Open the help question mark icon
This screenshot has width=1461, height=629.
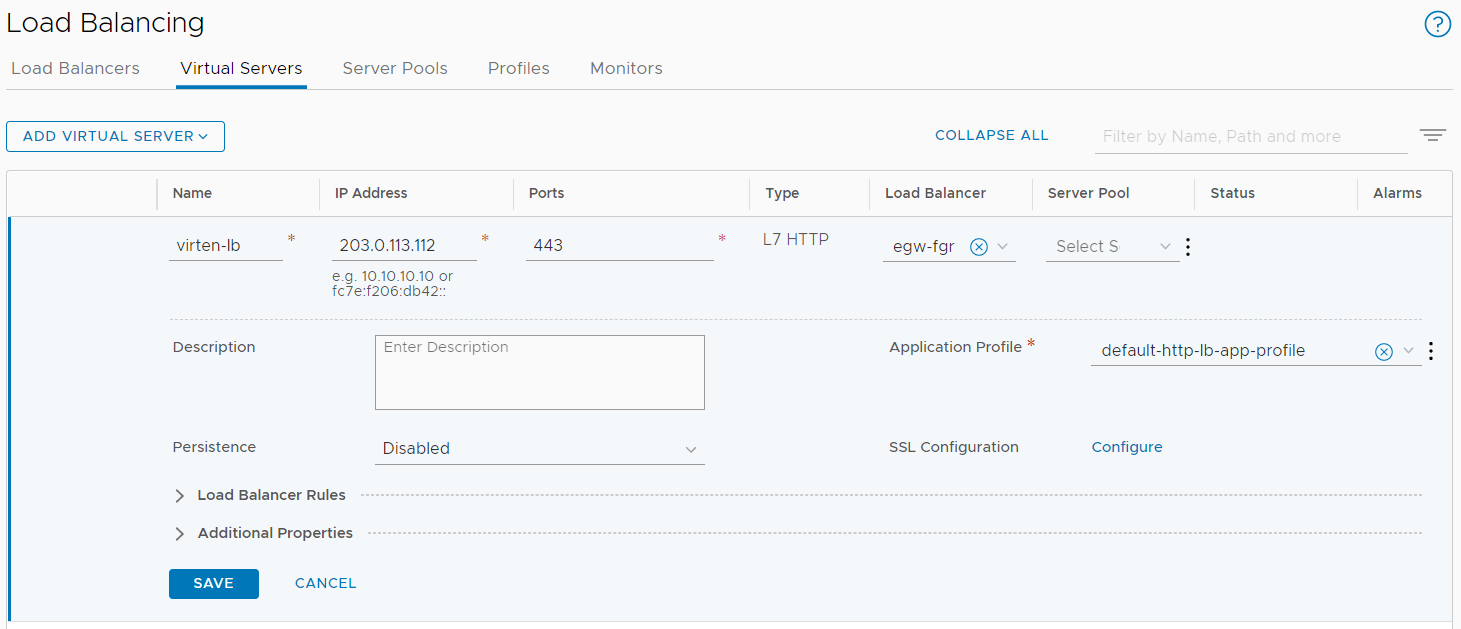click(x=1437, y=24)
